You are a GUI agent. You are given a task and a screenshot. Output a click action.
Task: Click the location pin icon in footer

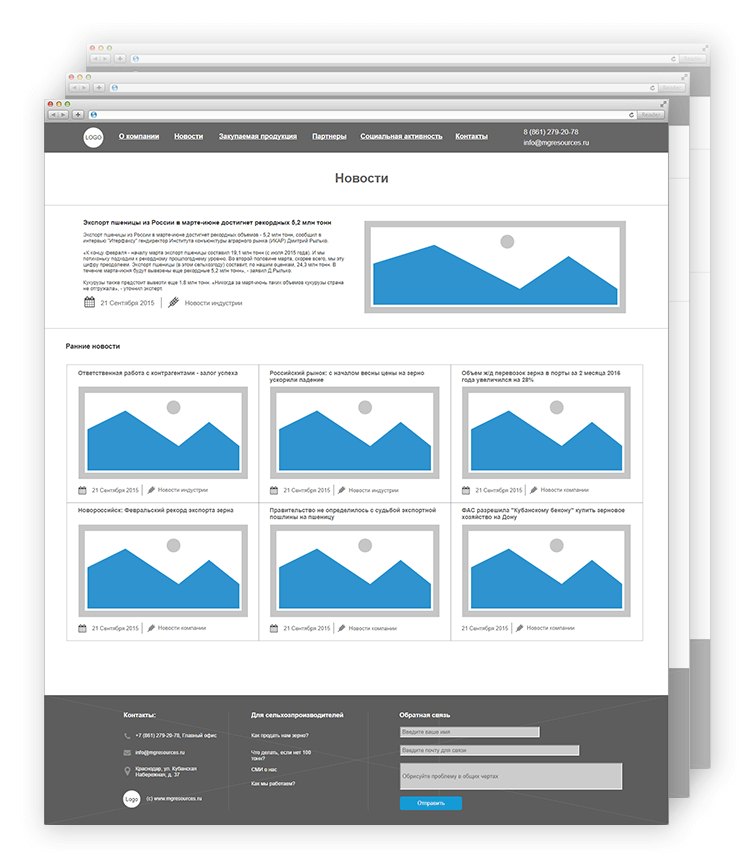126,770
